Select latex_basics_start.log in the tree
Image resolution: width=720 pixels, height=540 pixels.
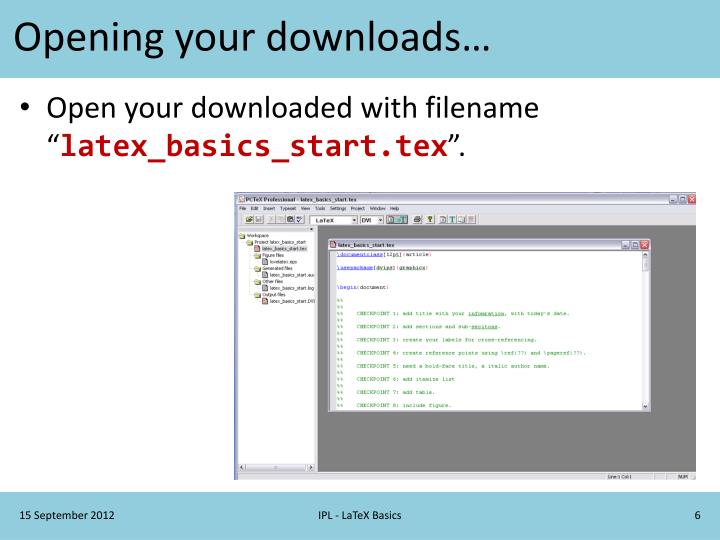point(292,288)
